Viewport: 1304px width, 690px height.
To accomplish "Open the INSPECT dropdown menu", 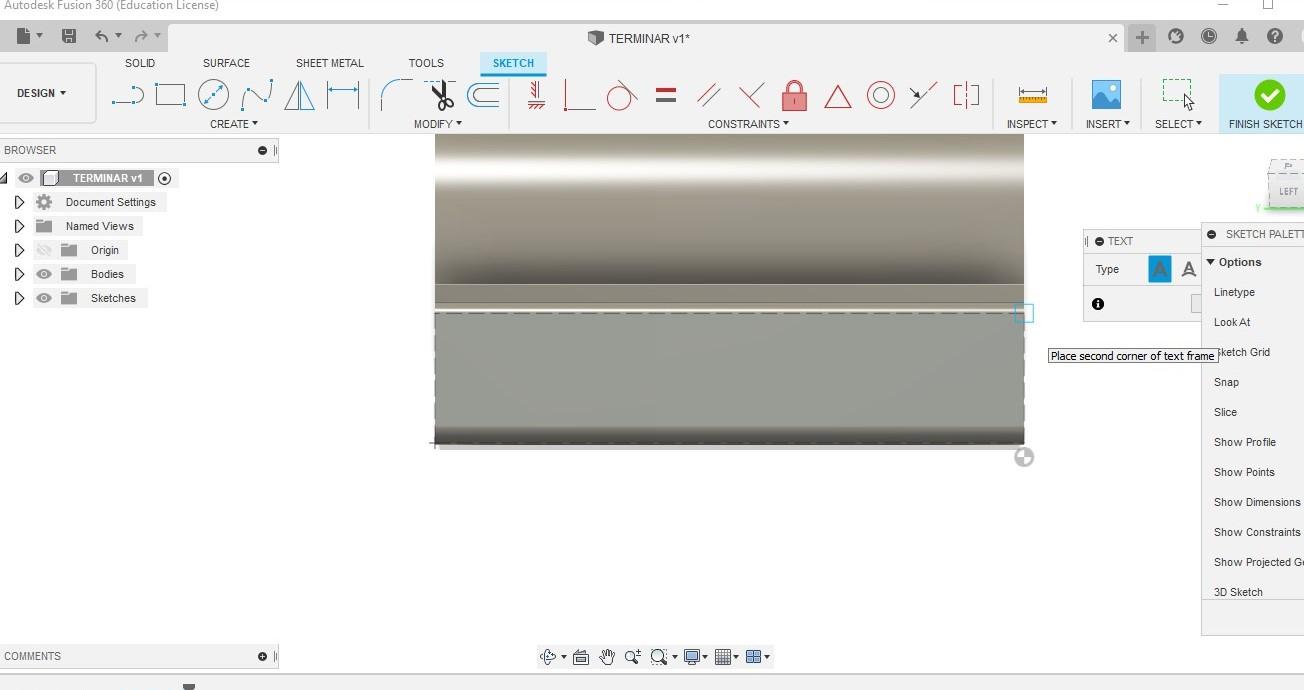I will pyautogui.click(x=1032, y=124).
